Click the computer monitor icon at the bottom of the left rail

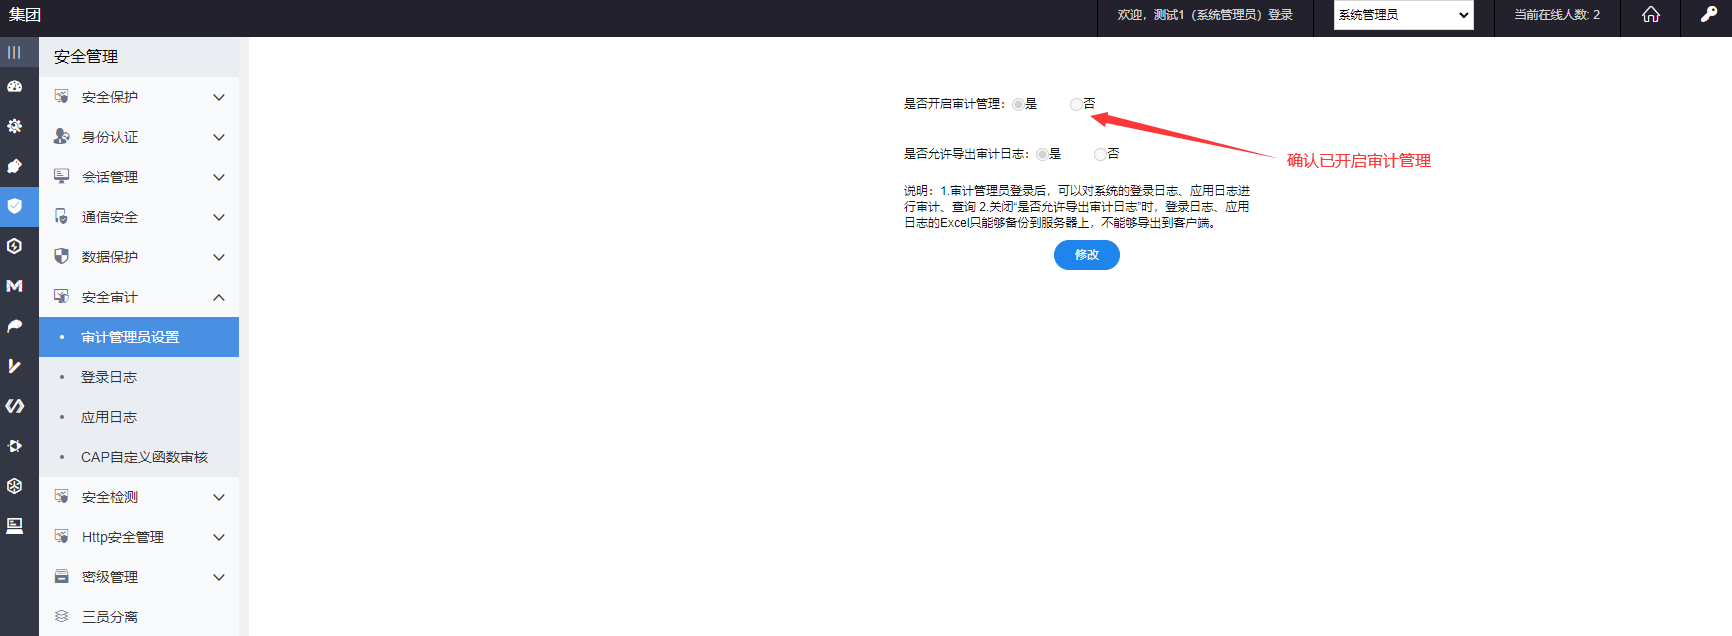click(x=14, y=526)
